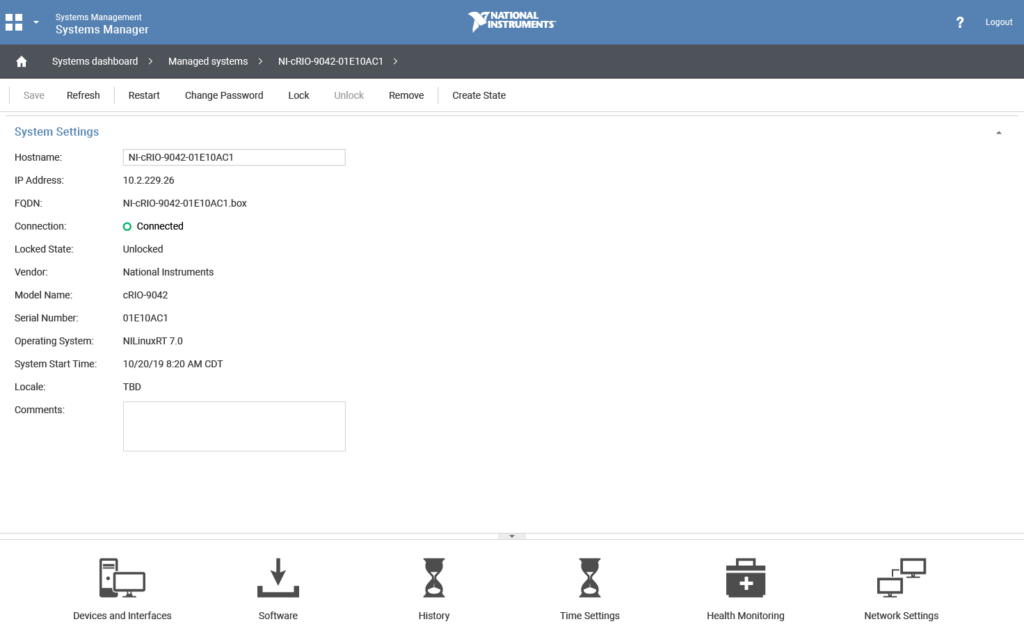1024x640 pixels.
Task: Select the FQDN value NI-cRIO-9042-01E10AC1.box
Action: click(185, 203)
